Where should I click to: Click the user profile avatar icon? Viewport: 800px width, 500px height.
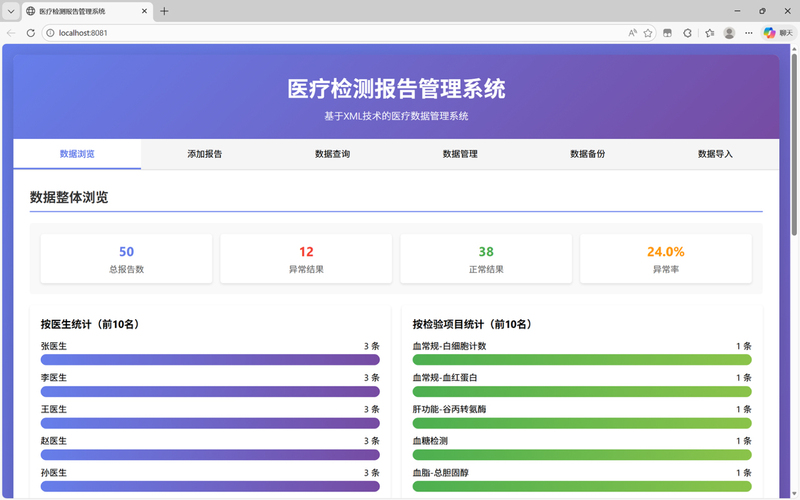[729, 33]
